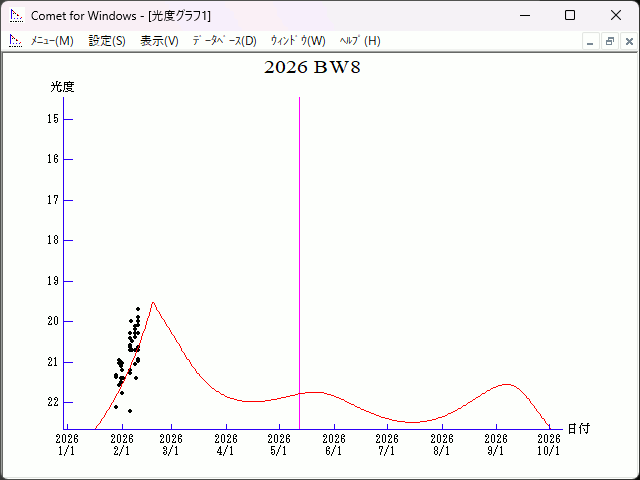Minimize the Comet for Windows application
Image resolution: width=640 pixels, height=480 pixels.
click(524, 15)
